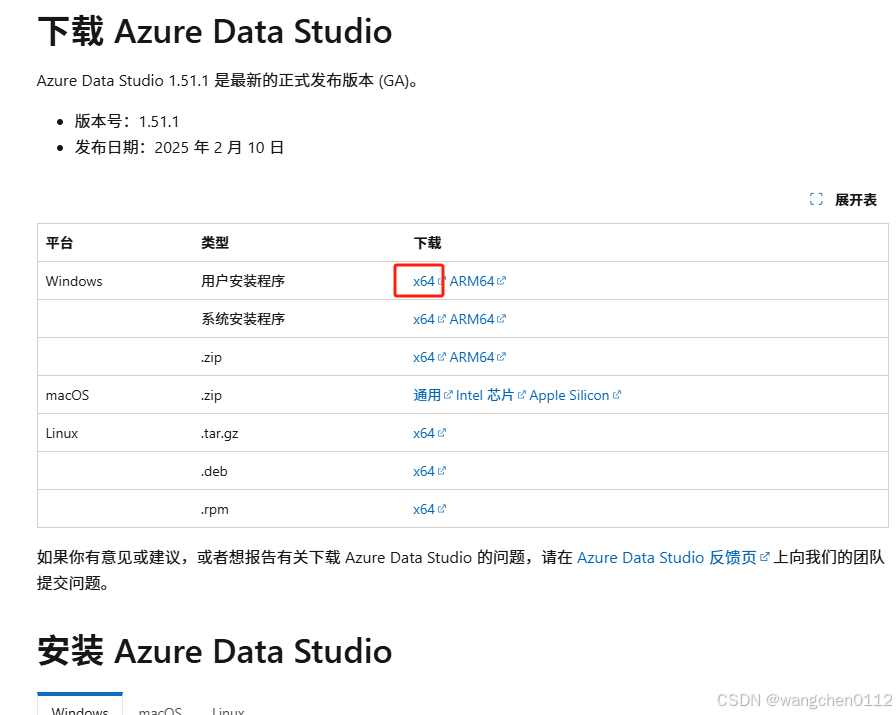Click the 发布日期 2025 年 2 月 10 日 bullet
This screenshot has height=715, width=896.
point(179,147)
